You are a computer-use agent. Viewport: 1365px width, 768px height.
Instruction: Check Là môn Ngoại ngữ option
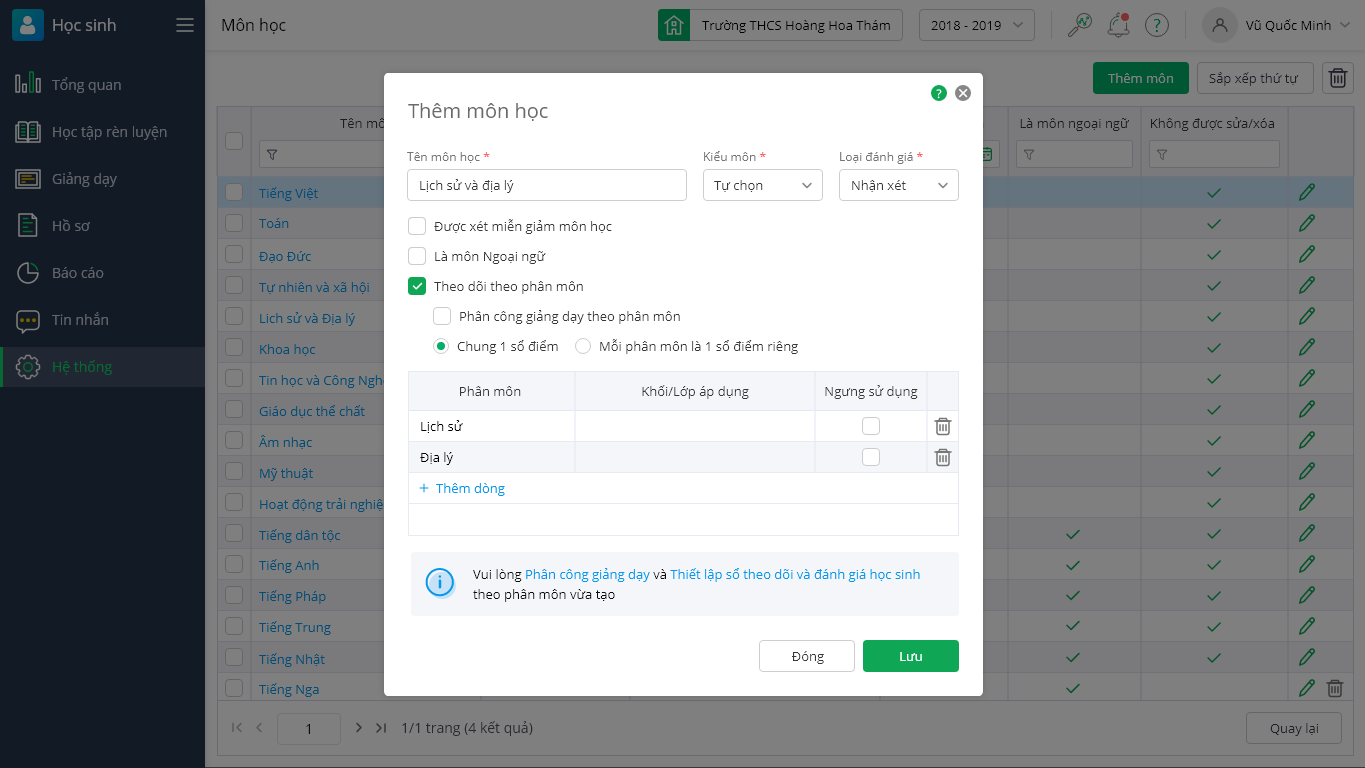[x=418, y=256]
